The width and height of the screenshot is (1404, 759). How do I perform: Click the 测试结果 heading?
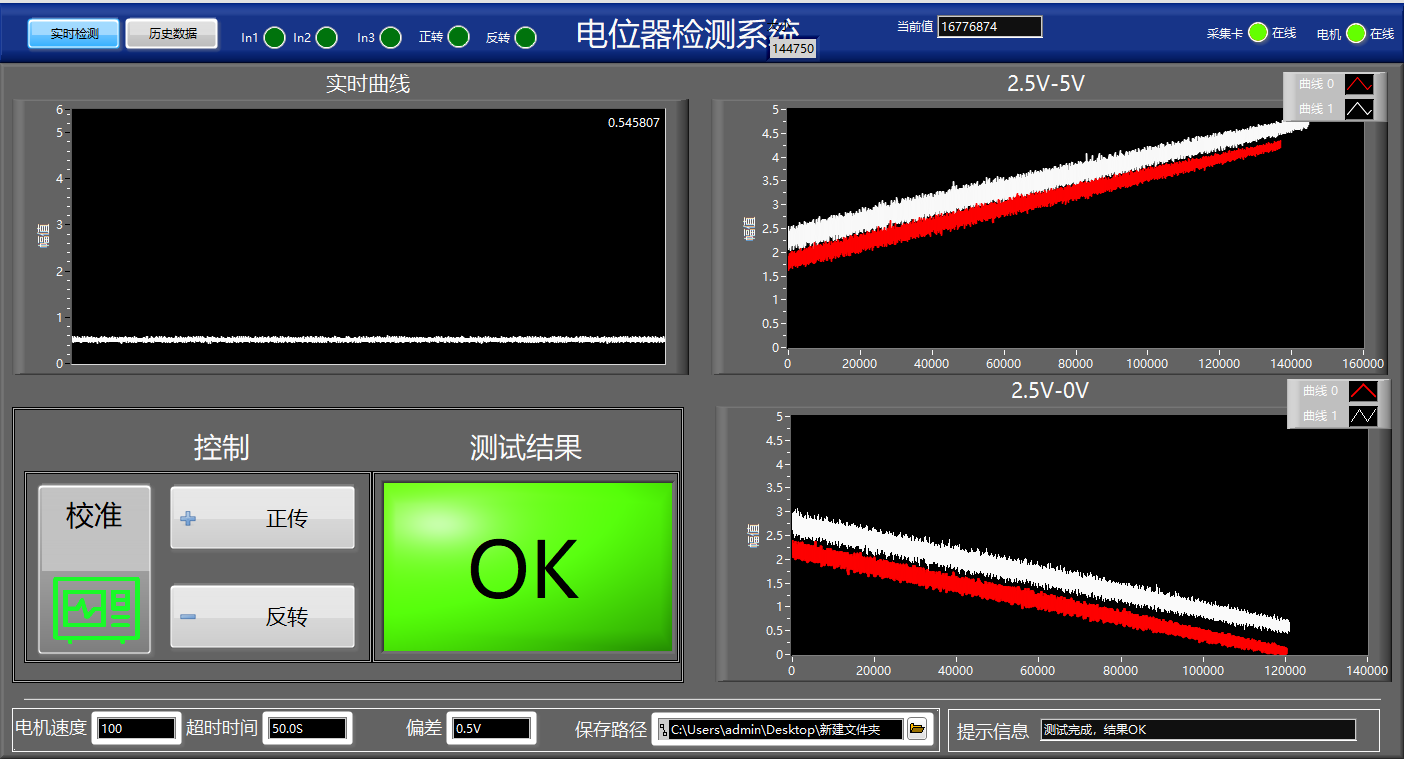coord(526,448)
